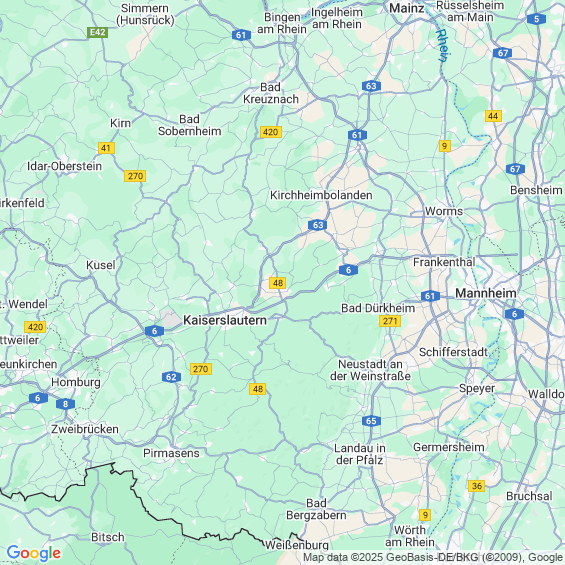Click the E42 green road shield
565x565 pixels.
coord(97,32)
